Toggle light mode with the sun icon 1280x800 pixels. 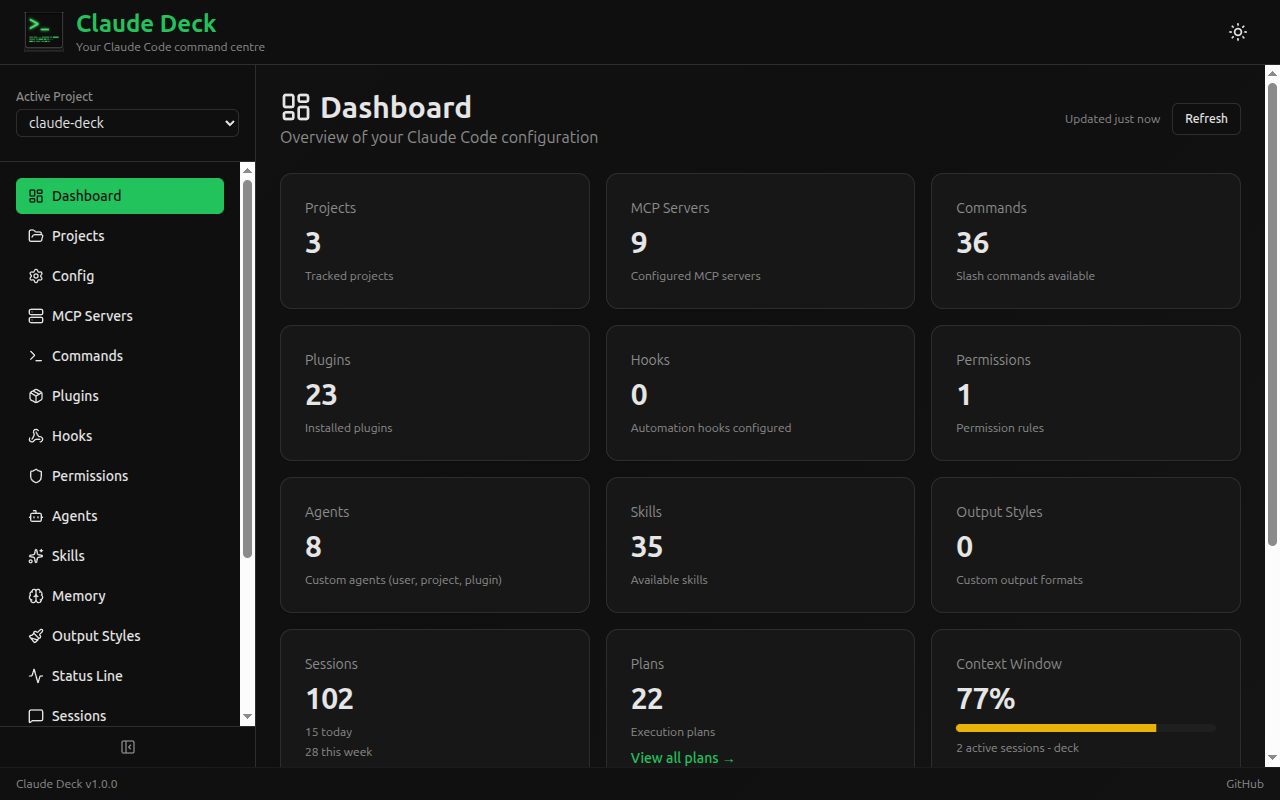pyautogui.click(x=1237, y=32)
